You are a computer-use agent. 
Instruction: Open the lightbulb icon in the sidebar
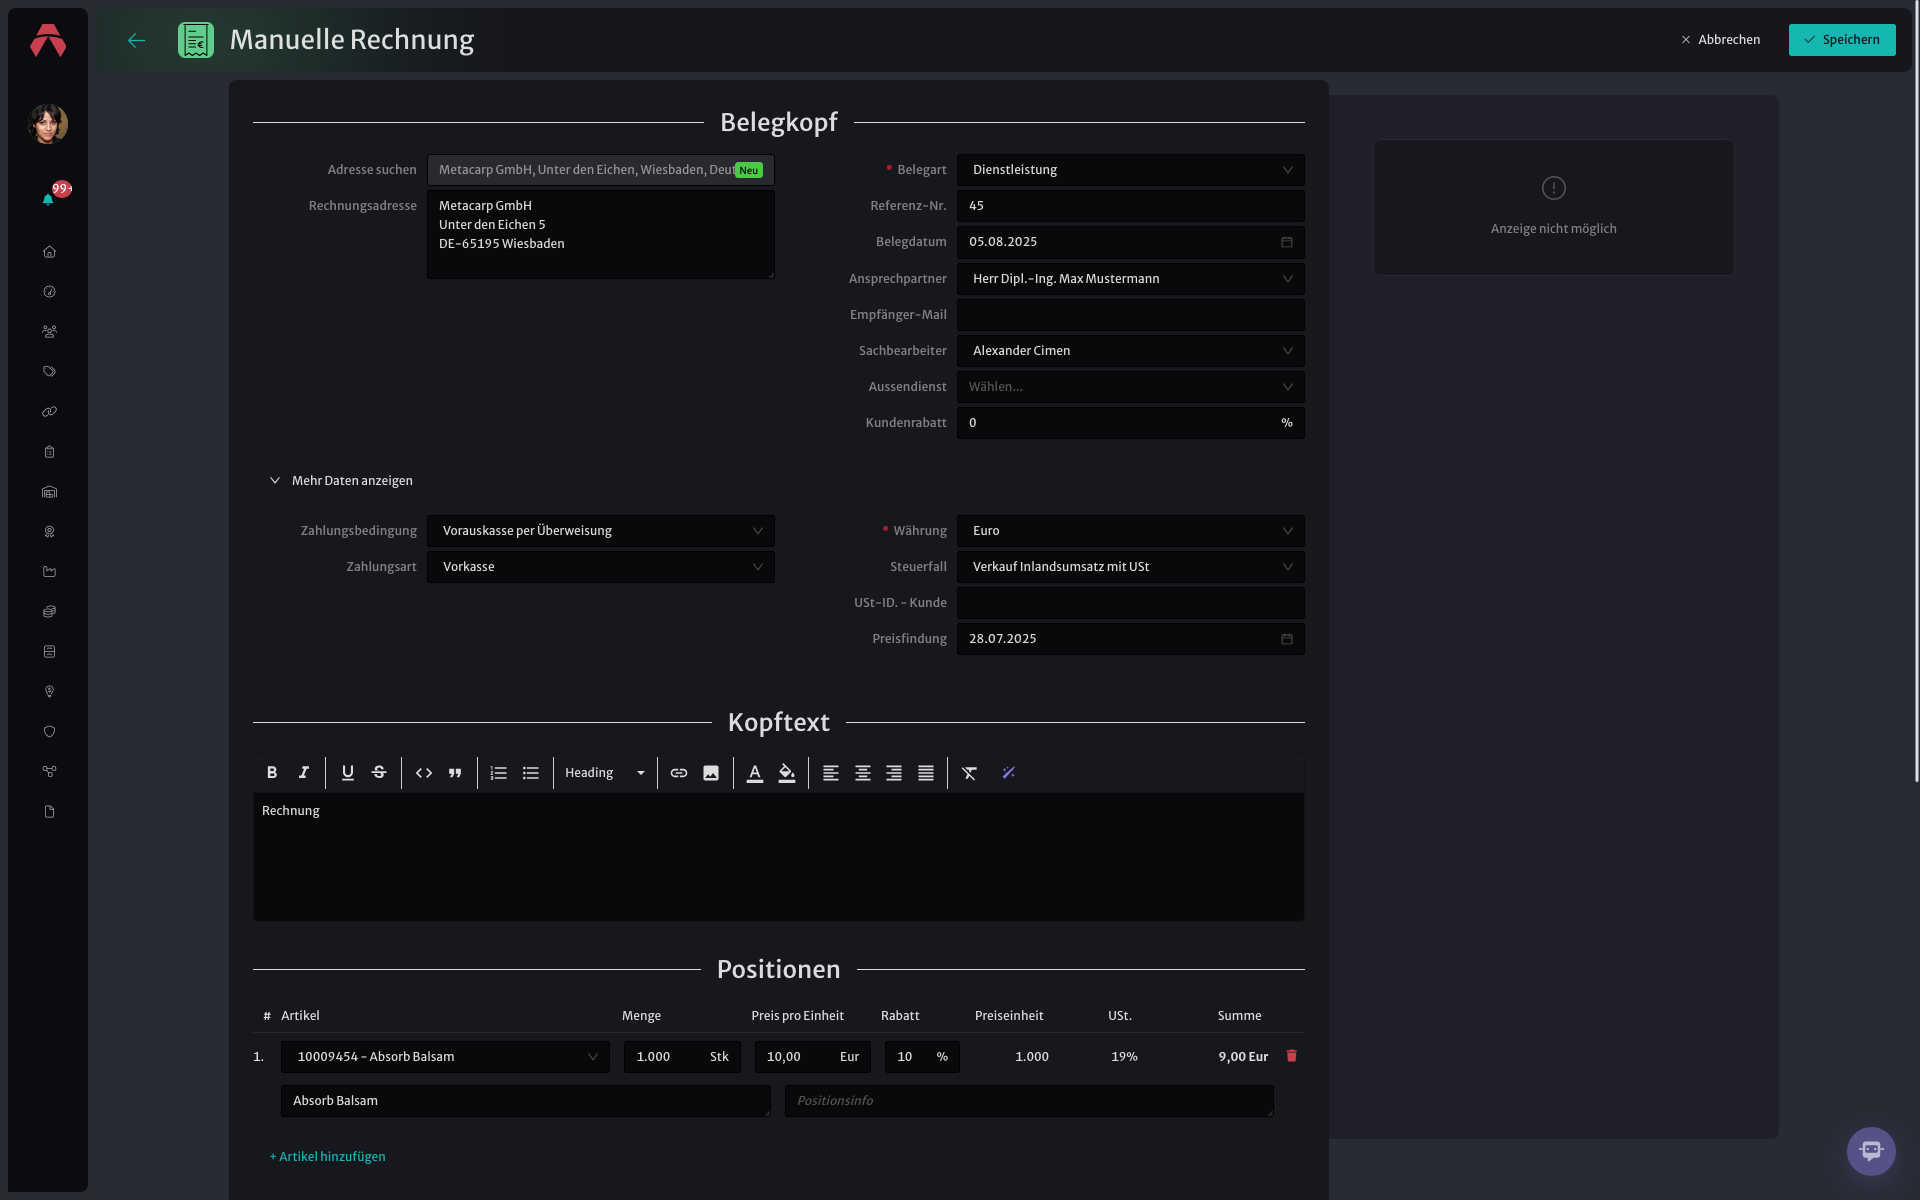click(49, 692)
